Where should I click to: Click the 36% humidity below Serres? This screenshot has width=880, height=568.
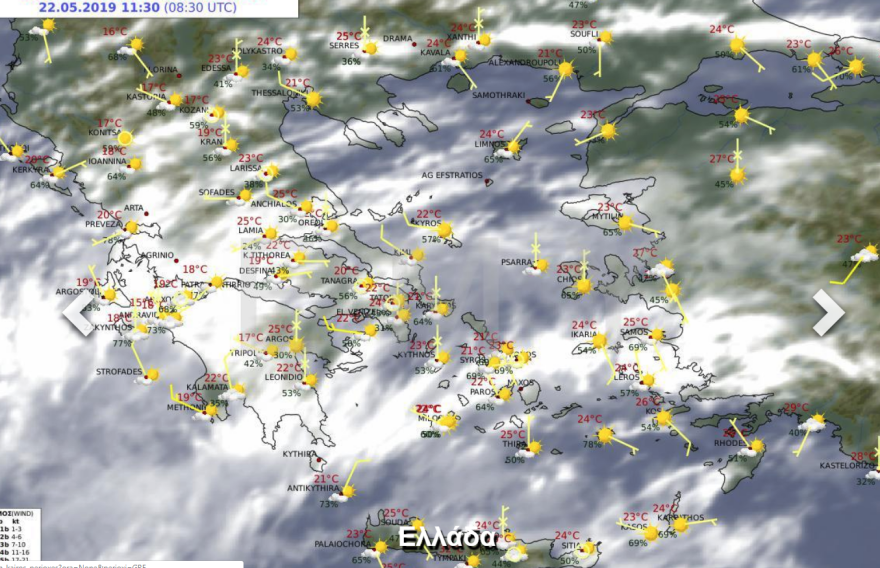[351, 62]
